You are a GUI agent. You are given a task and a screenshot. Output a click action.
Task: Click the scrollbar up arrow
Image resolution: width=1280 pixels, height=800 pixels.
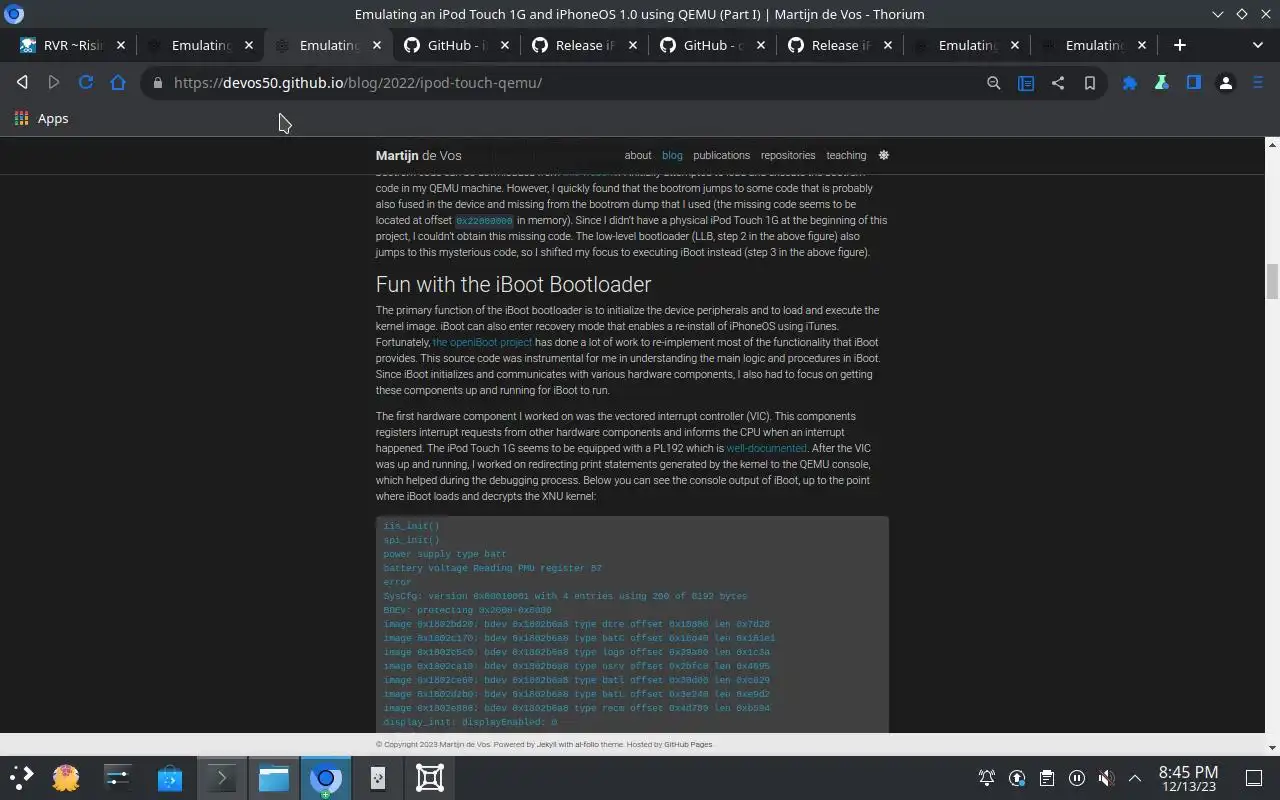coord(1272,143)
